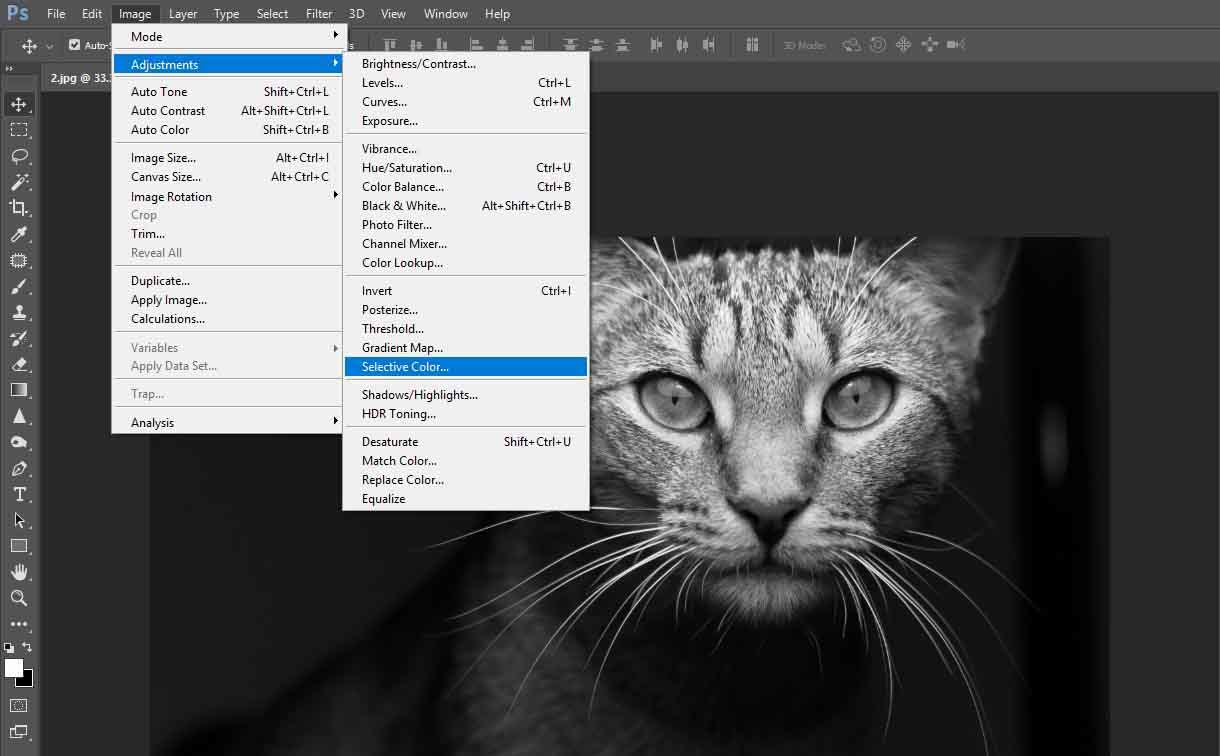The image size is (1220, 756).
Task: Select the History Brush tool
Action: tap(19, 338)
